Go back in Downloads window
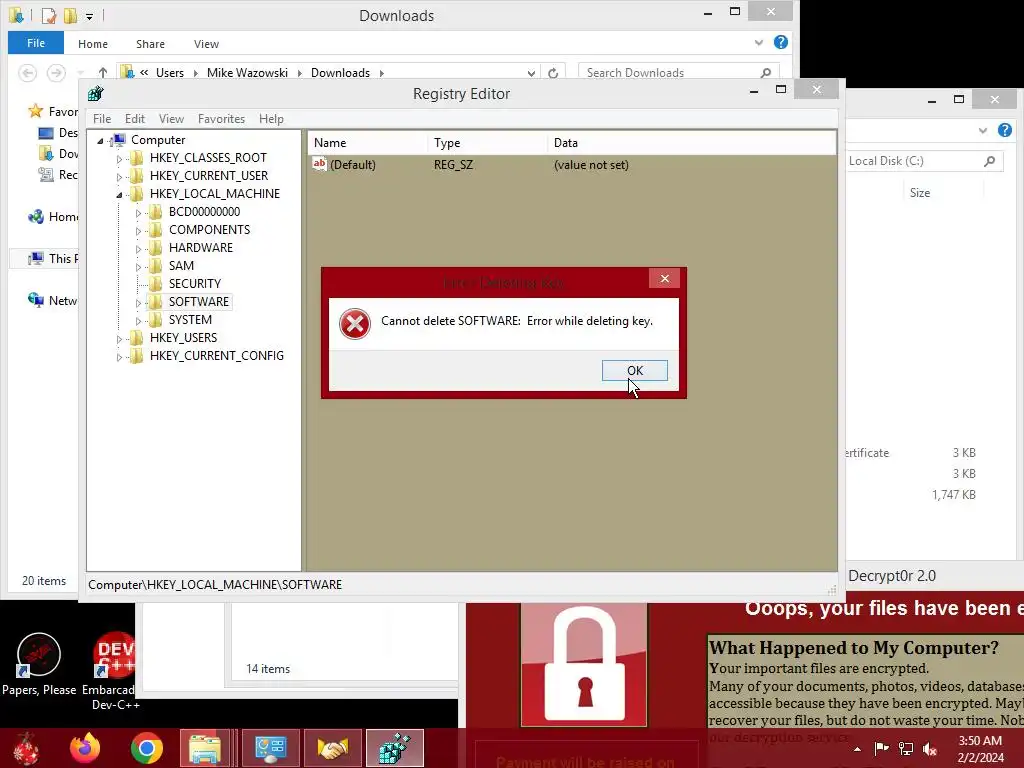The height and width of the screenshot is (768, 1024). pos(27,72)
